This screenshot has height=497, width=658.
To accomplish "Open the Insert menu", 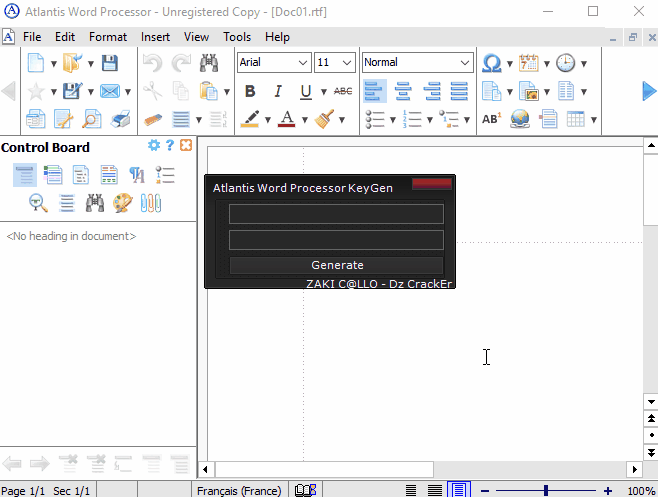I will (x=155, y=37).
